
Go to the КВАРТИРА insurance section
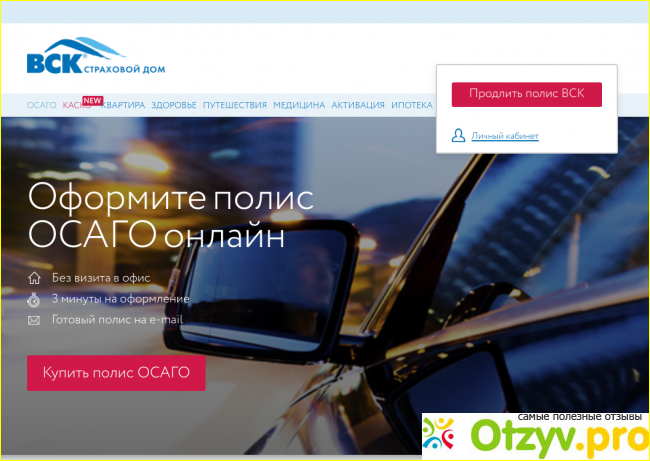point(125,105)
